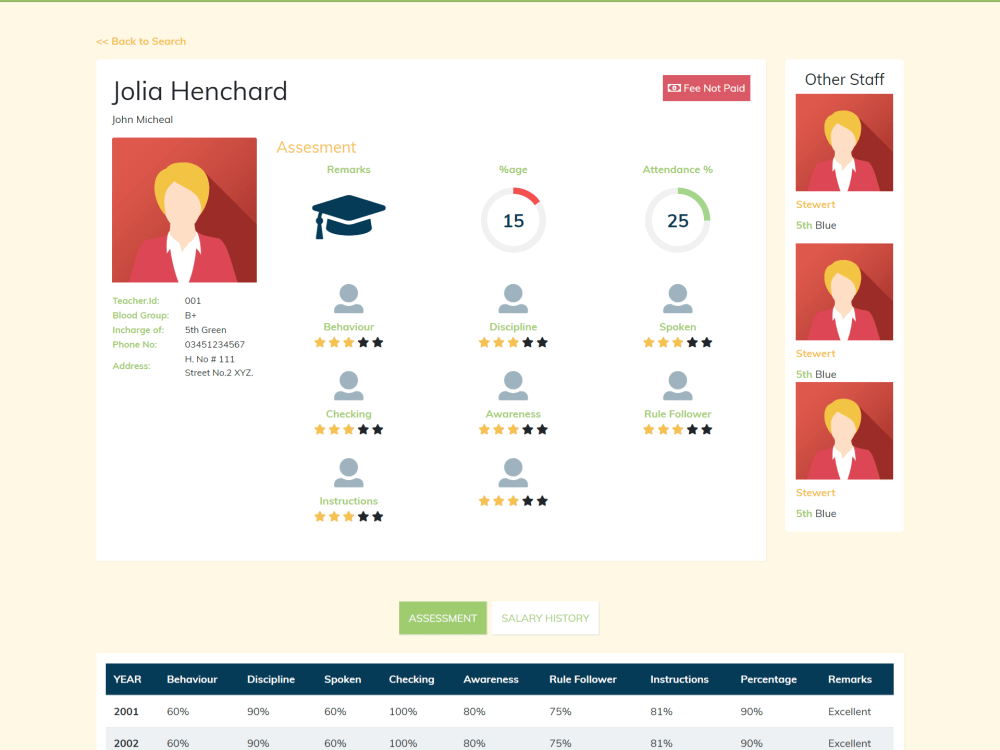
Task: Click the Instructions person icon
Action: point(348,473)
